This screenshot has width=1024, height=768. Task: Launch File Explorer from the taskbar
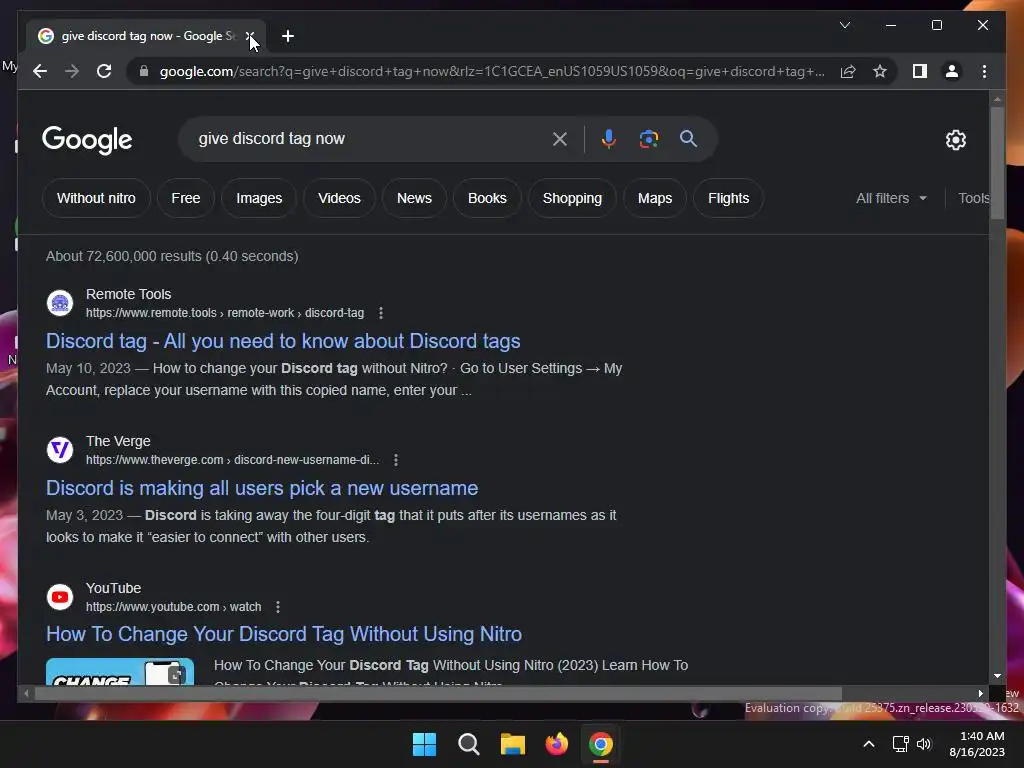(513, 744)
